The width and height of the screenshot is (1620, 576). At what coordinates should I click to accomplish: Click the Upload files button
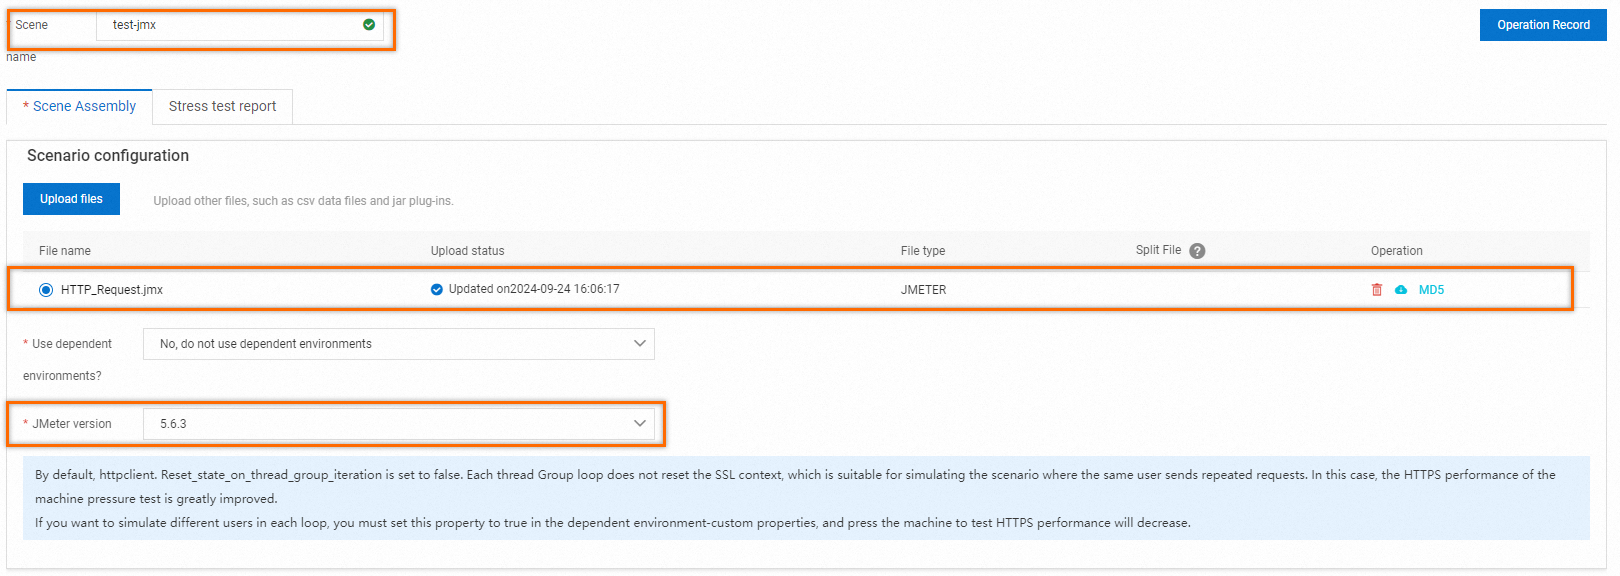pyautogui.click(x=71, y=199)
